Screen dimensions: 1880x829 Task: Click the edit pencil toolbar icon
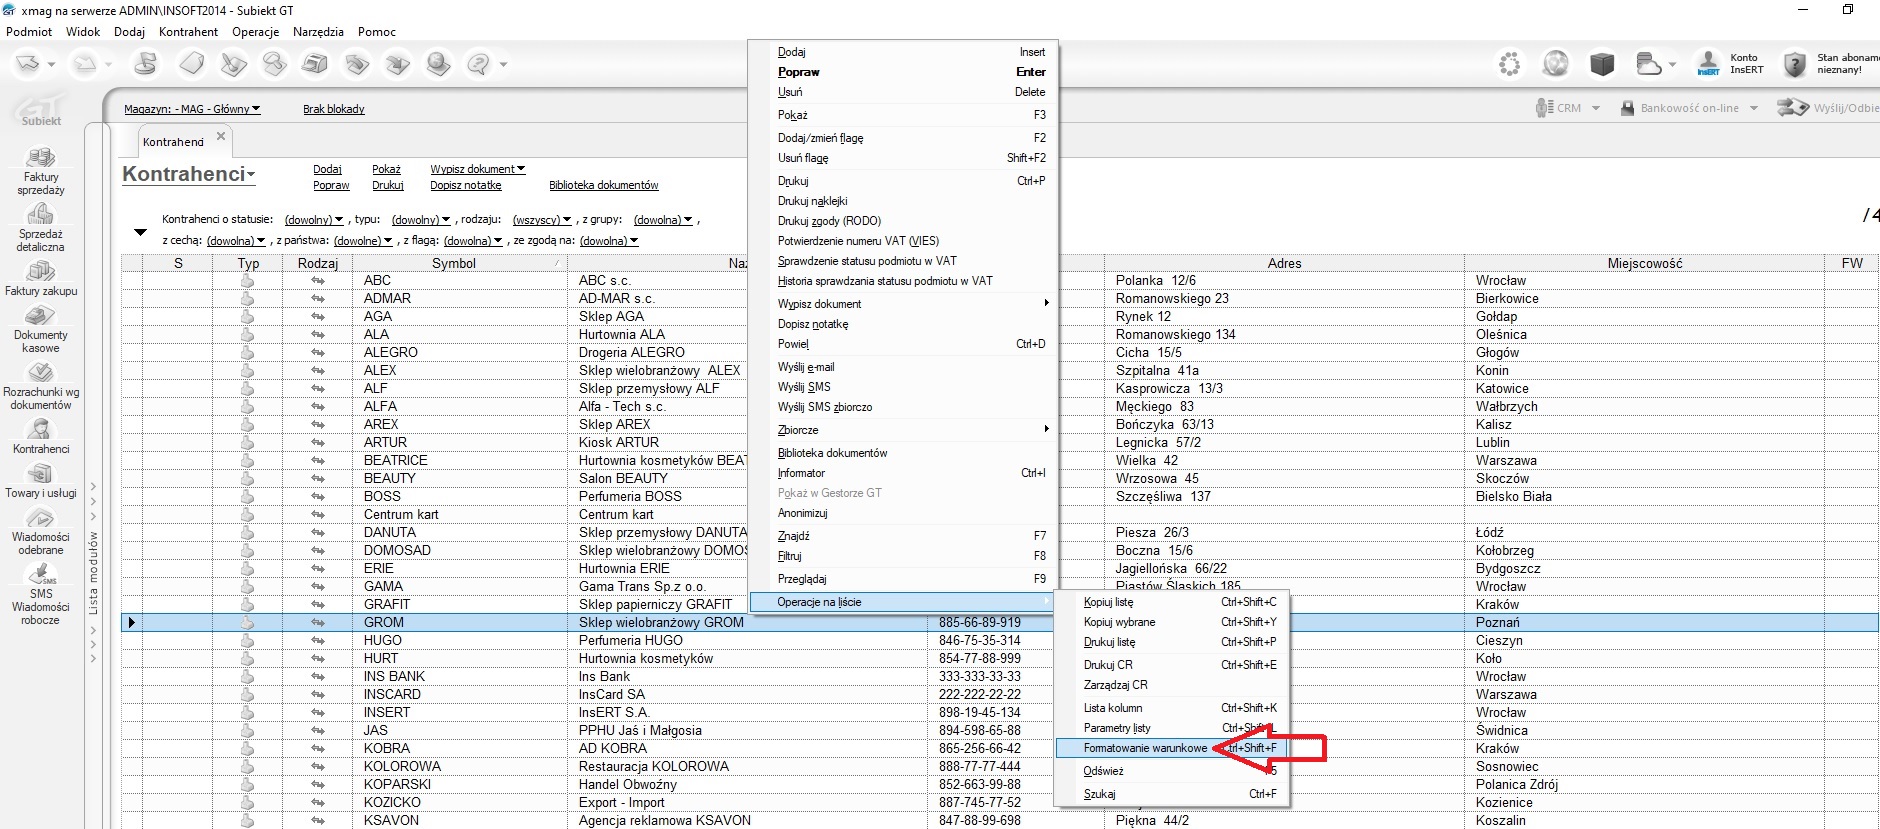234,65
